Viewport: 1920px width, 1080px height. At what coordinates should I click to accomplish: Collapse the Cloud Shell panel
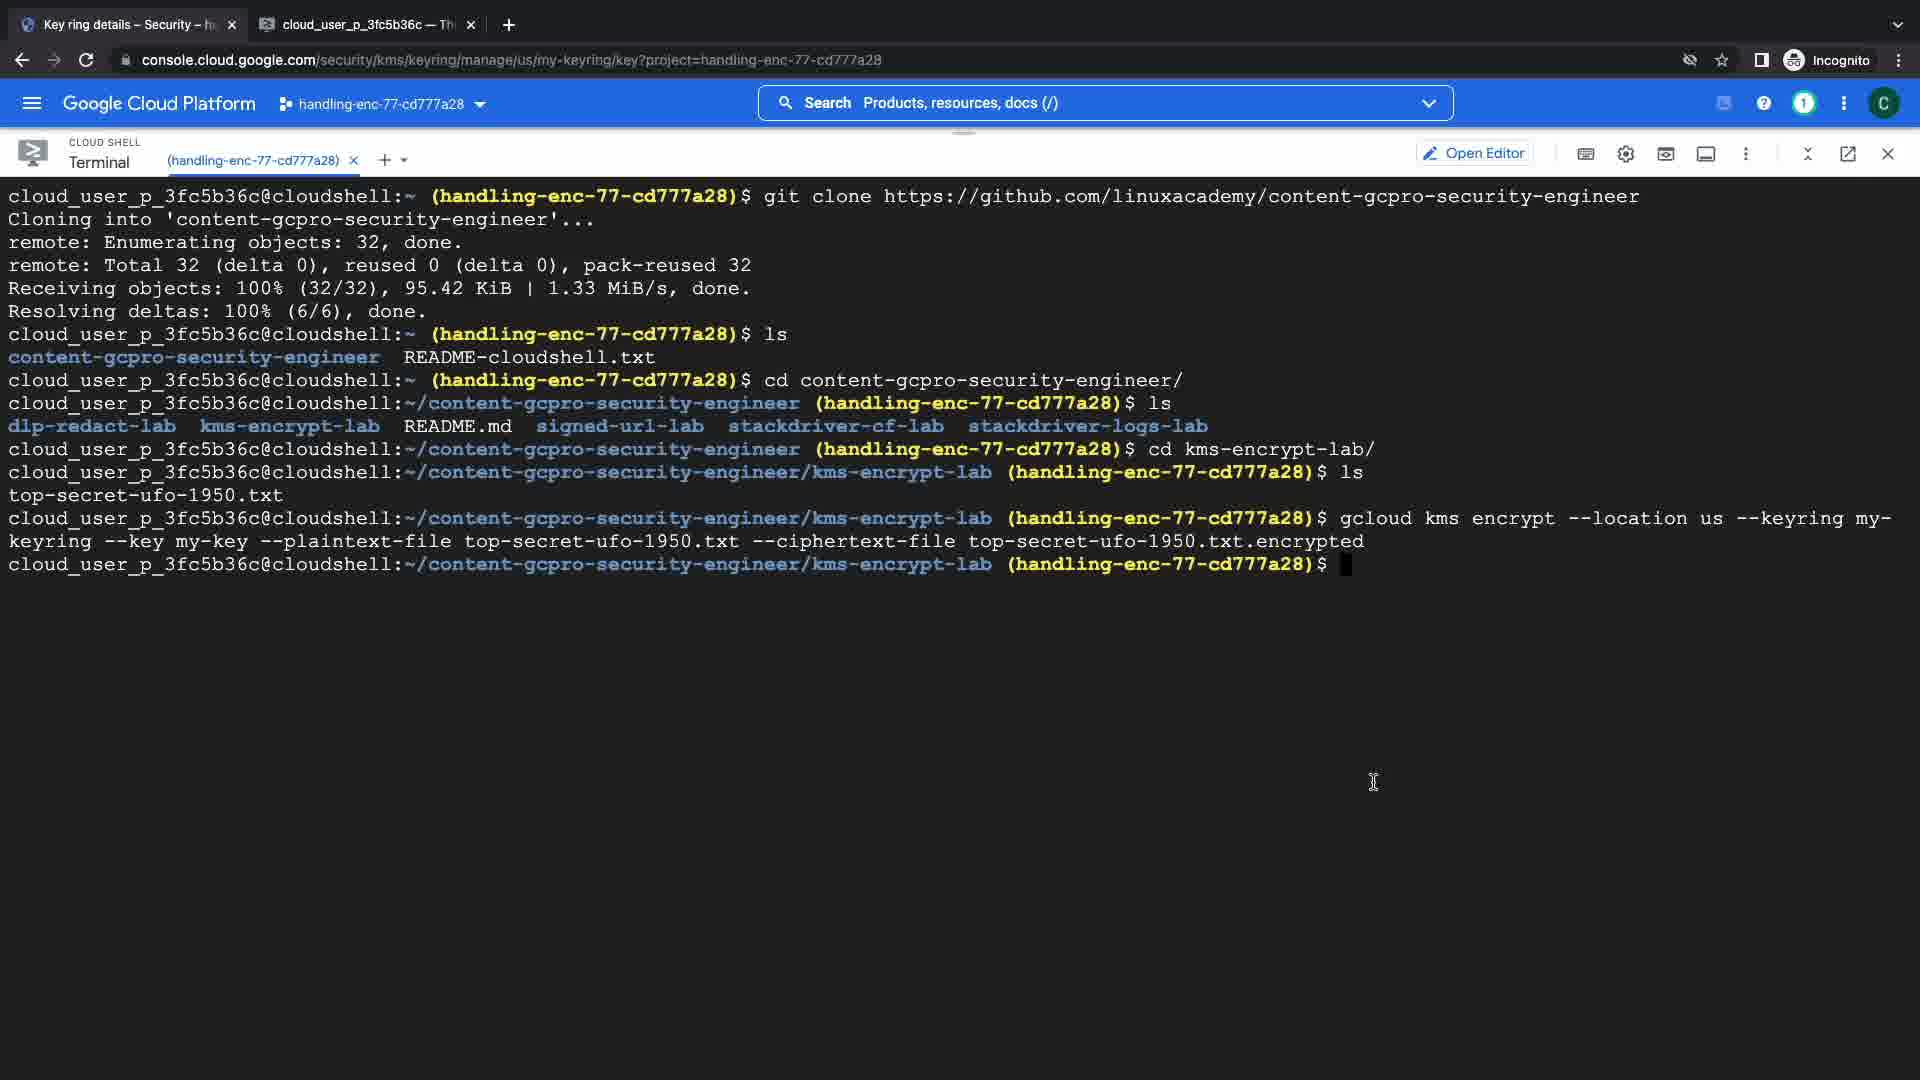click(x=1807, y=154)
